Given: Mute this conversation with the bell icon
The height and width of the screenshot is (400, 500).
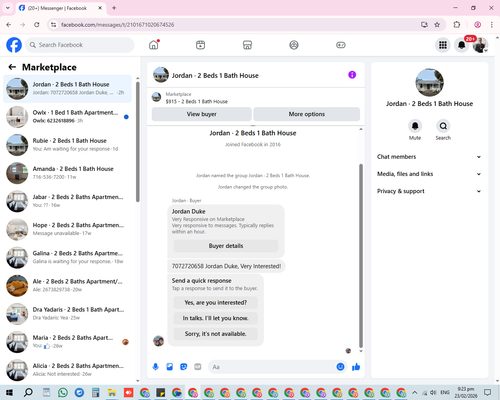Looking at the screenshot, I should point(415,126).
